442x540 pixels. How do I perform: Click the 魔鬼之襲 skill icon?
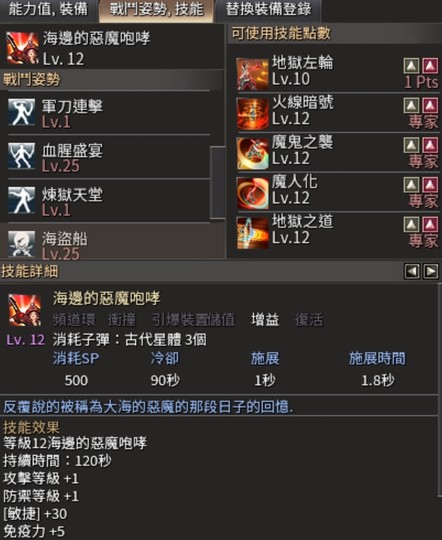pos(253,154)
